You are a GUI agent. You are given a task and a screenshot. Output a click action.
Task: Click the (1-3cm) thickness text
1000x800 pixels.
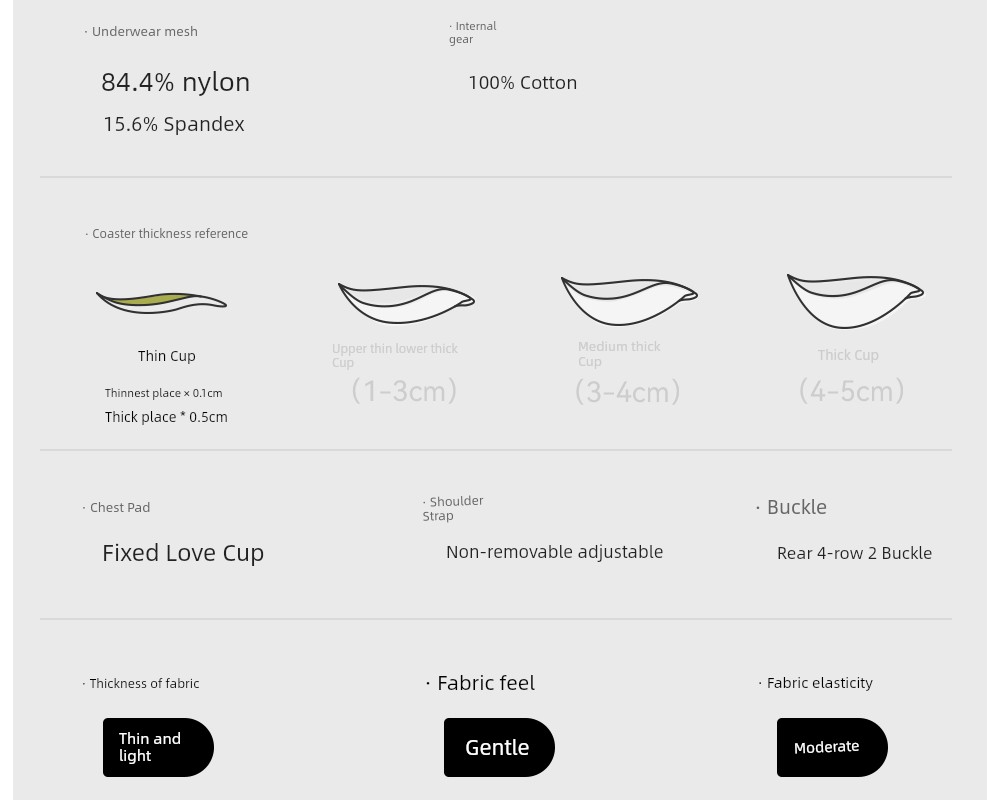pyautogui.click(x=404, y=390)
